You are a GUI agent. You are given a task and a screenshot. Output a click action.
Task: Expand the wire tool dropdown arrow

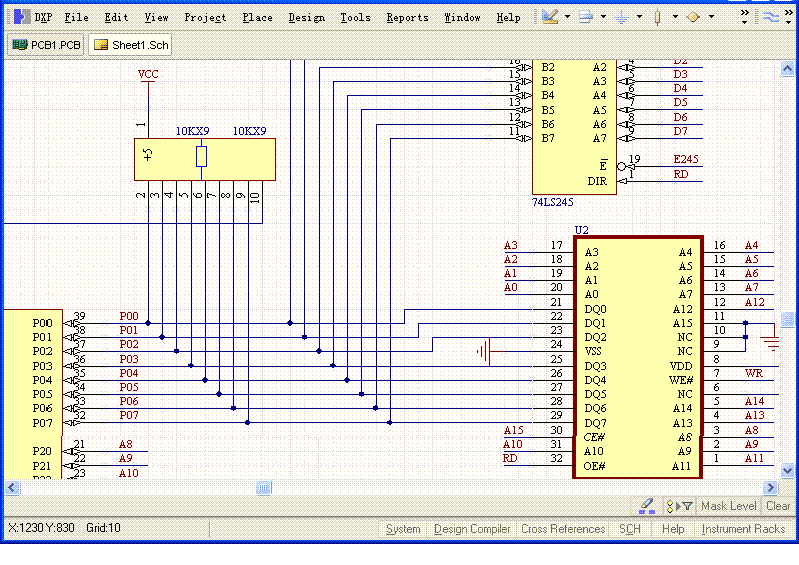568,17
